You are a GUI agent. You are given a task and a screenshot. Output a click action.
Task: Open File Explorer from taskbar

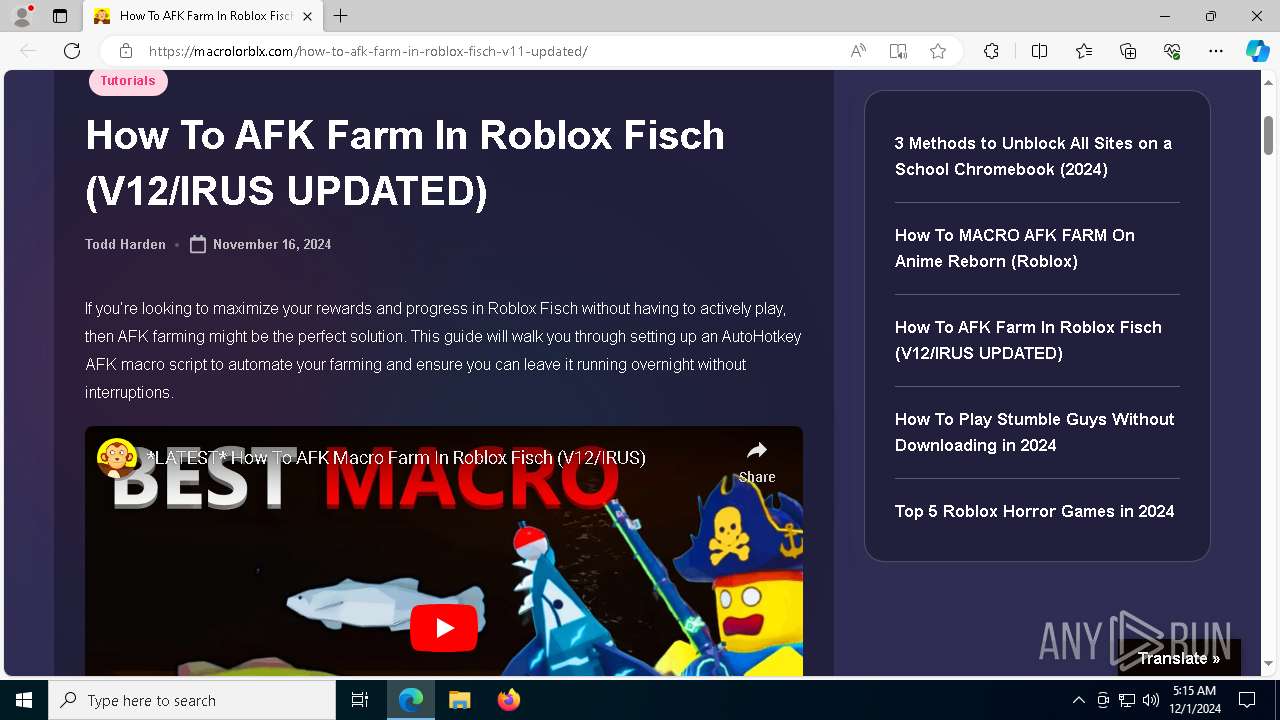tap(459, 700)
